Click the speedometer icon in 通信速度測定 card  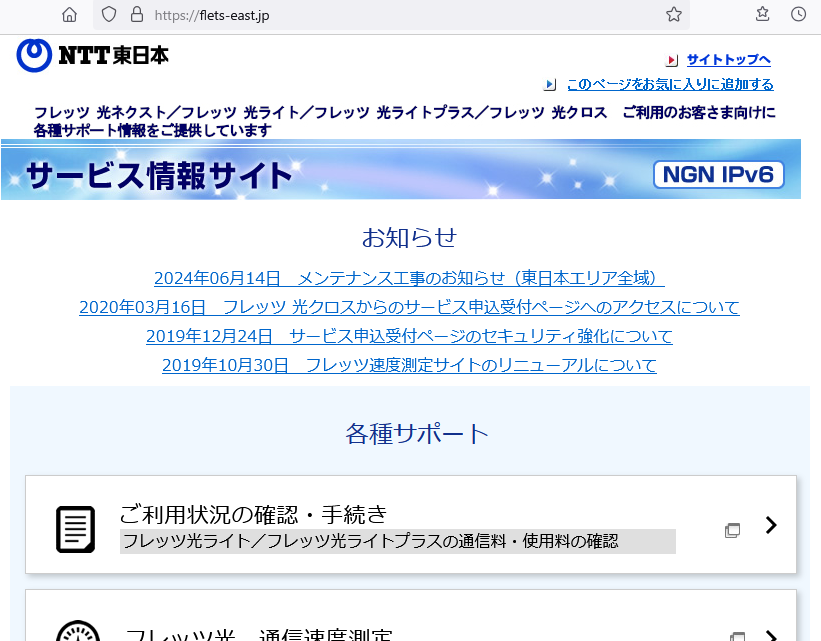[77, 632]
